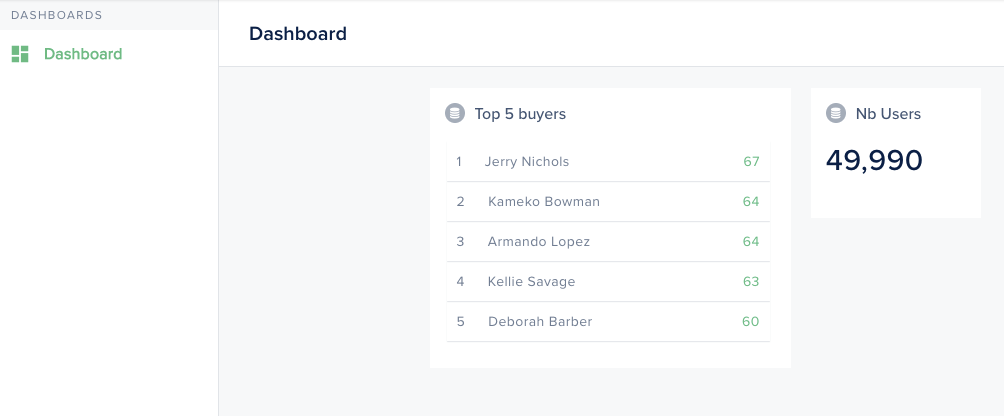Click the 49,990 user count number
The height and width of the screenshot is (416, 1004).
(x=874, y=161)
